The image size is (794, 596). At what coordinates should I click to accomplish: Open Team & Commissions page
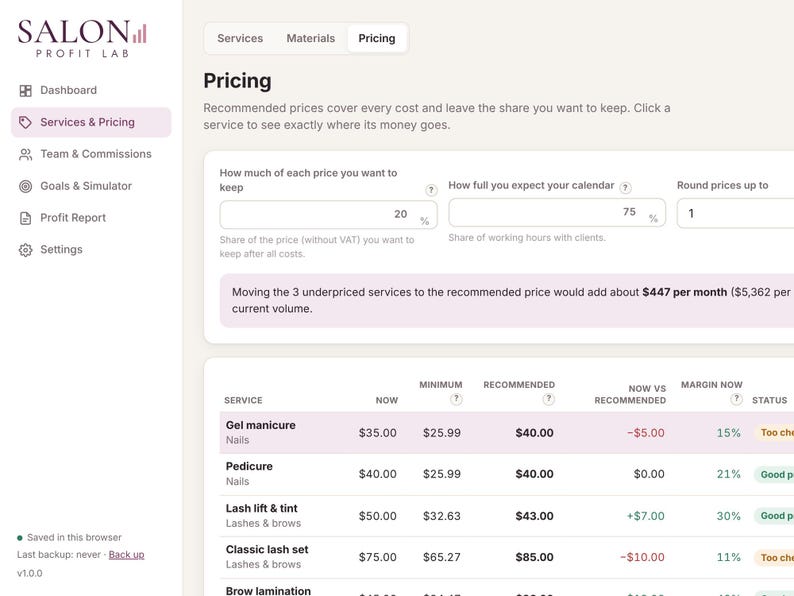coord(91,154)
